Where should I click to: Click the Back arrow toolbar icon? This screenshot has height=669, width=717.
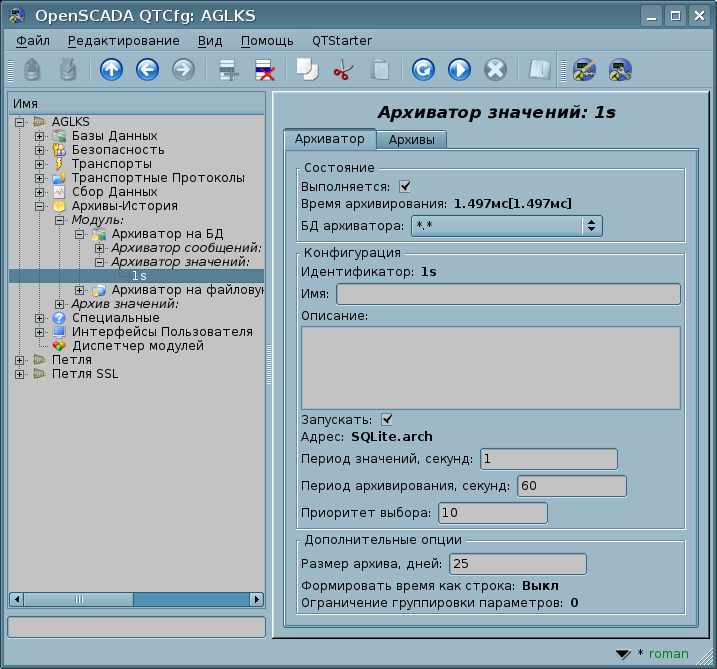tap(147, 70)
